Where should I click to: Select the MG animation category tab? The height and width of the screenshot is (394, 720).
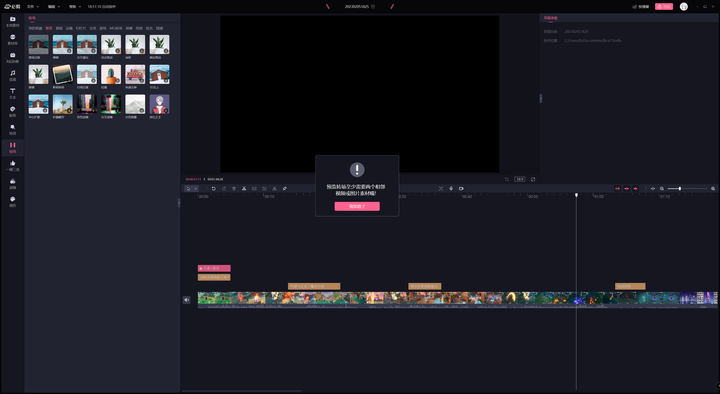point(116,28)
